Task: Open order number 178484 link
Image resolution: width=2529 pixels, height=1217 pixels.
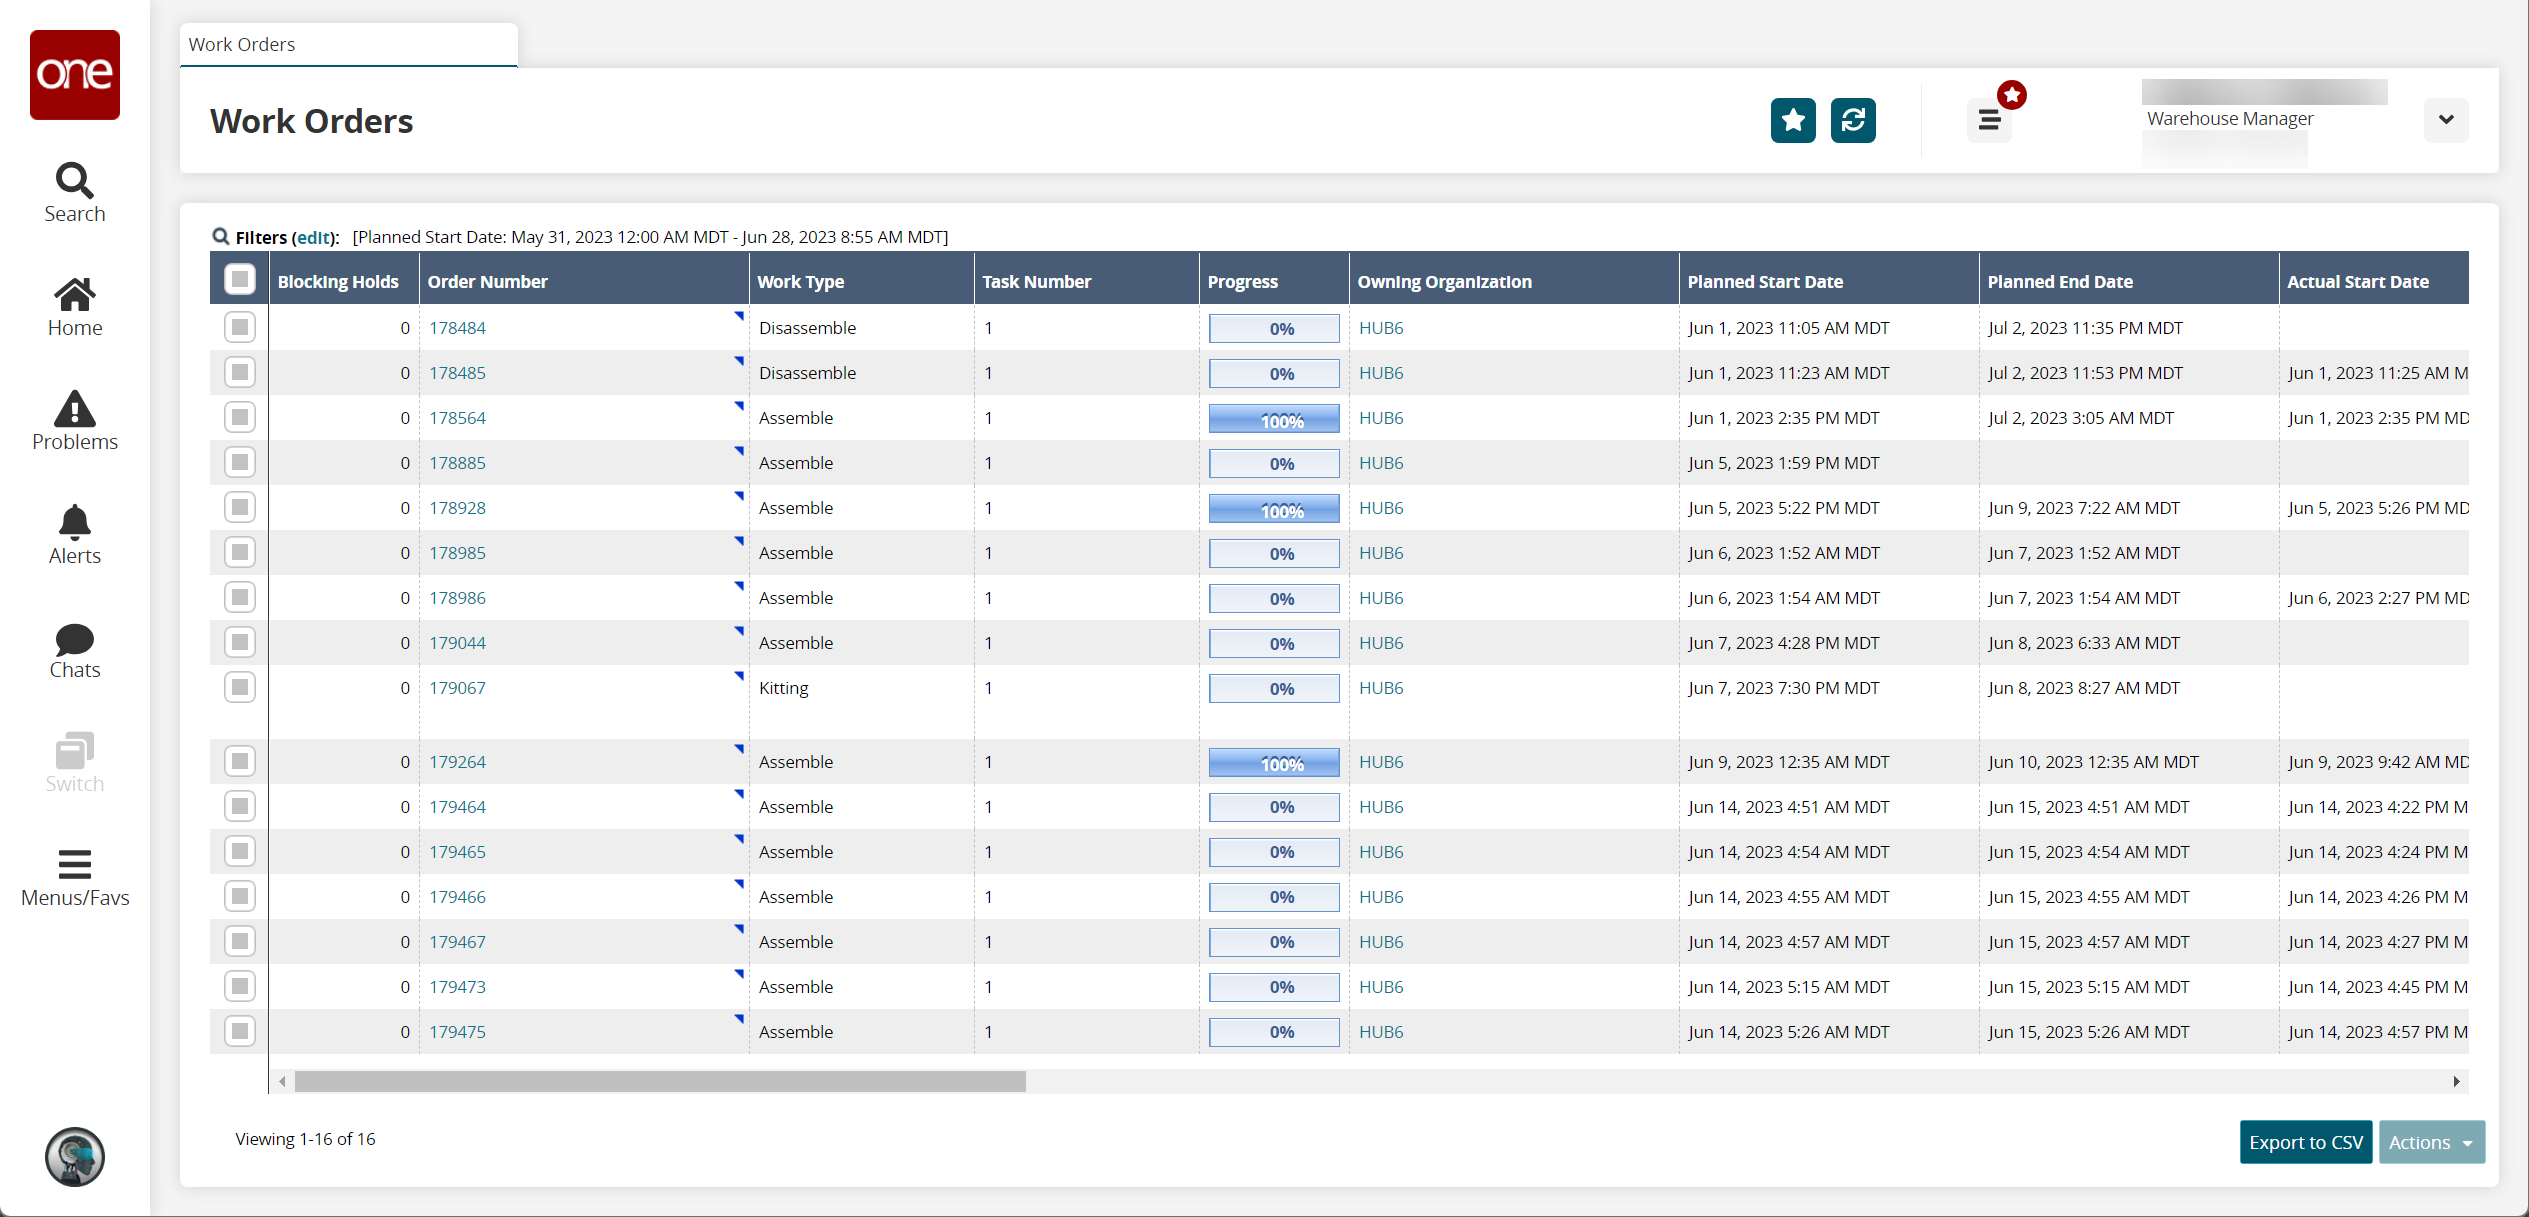Action: pyautogui.click(x=457, y=328)
